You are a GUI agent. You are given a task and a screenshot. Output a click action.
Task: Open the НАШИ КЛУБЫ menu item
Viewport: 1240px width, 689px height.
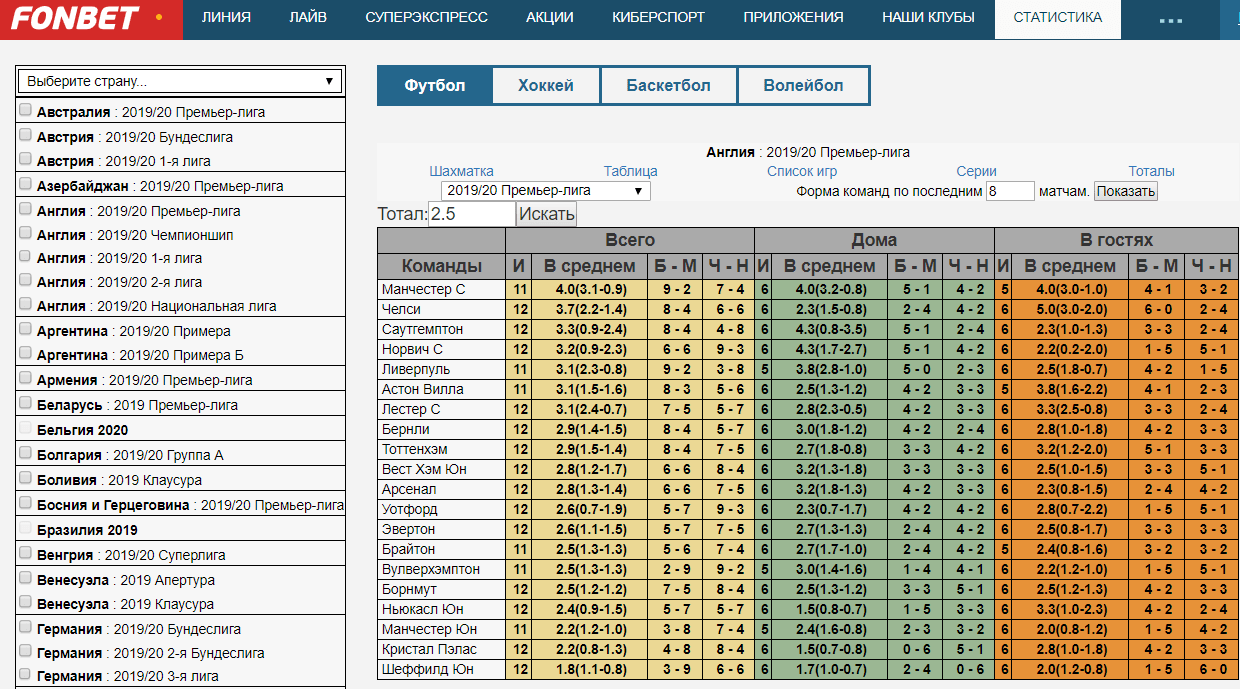(x=929, y=18)
